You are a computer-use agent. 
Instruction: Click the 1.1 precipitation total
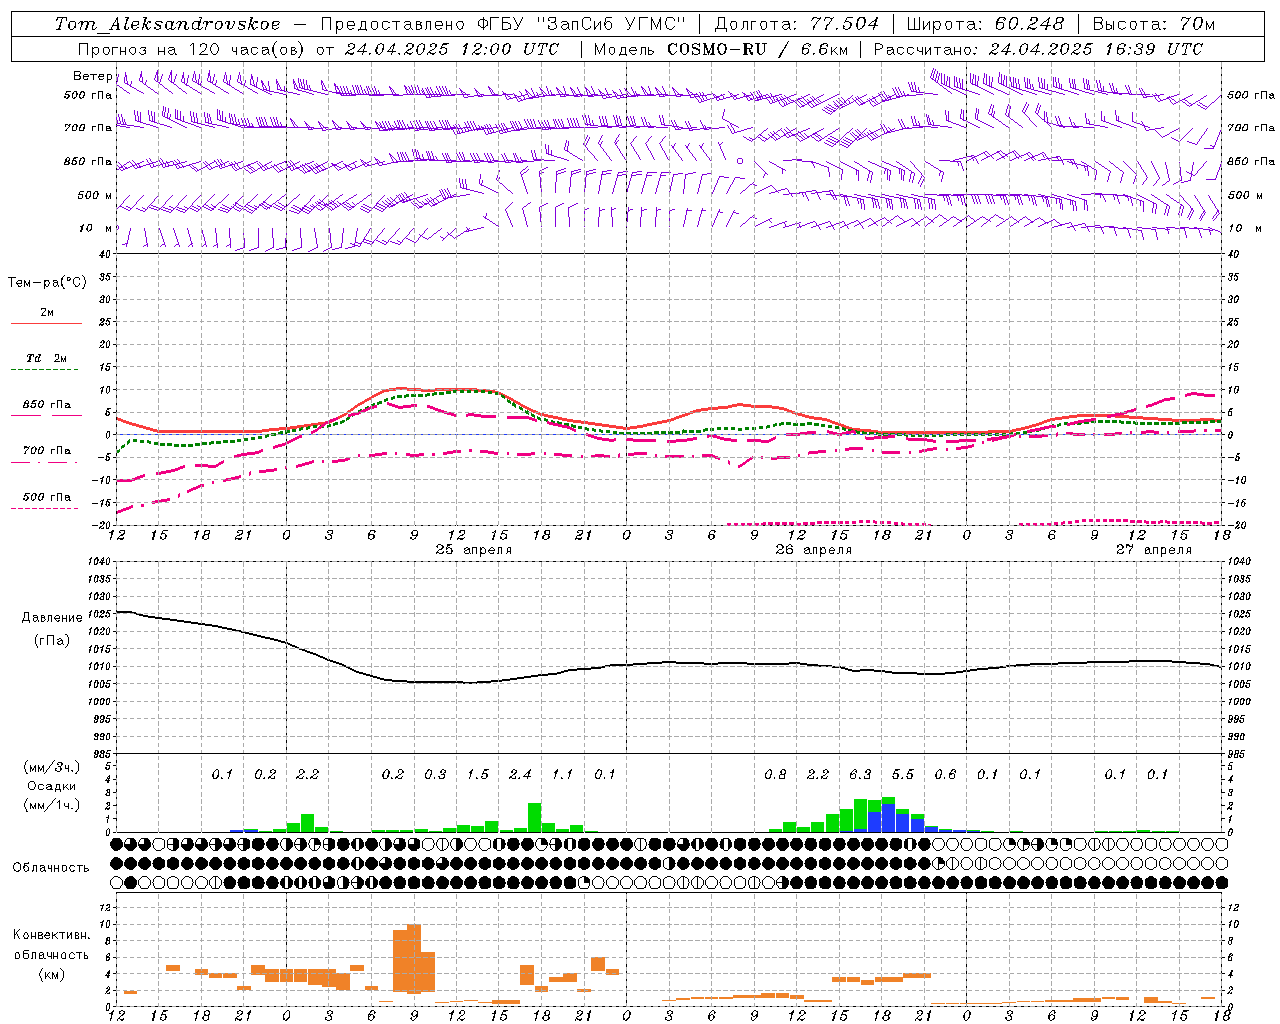pyautogui.click(x=563, y=774)
